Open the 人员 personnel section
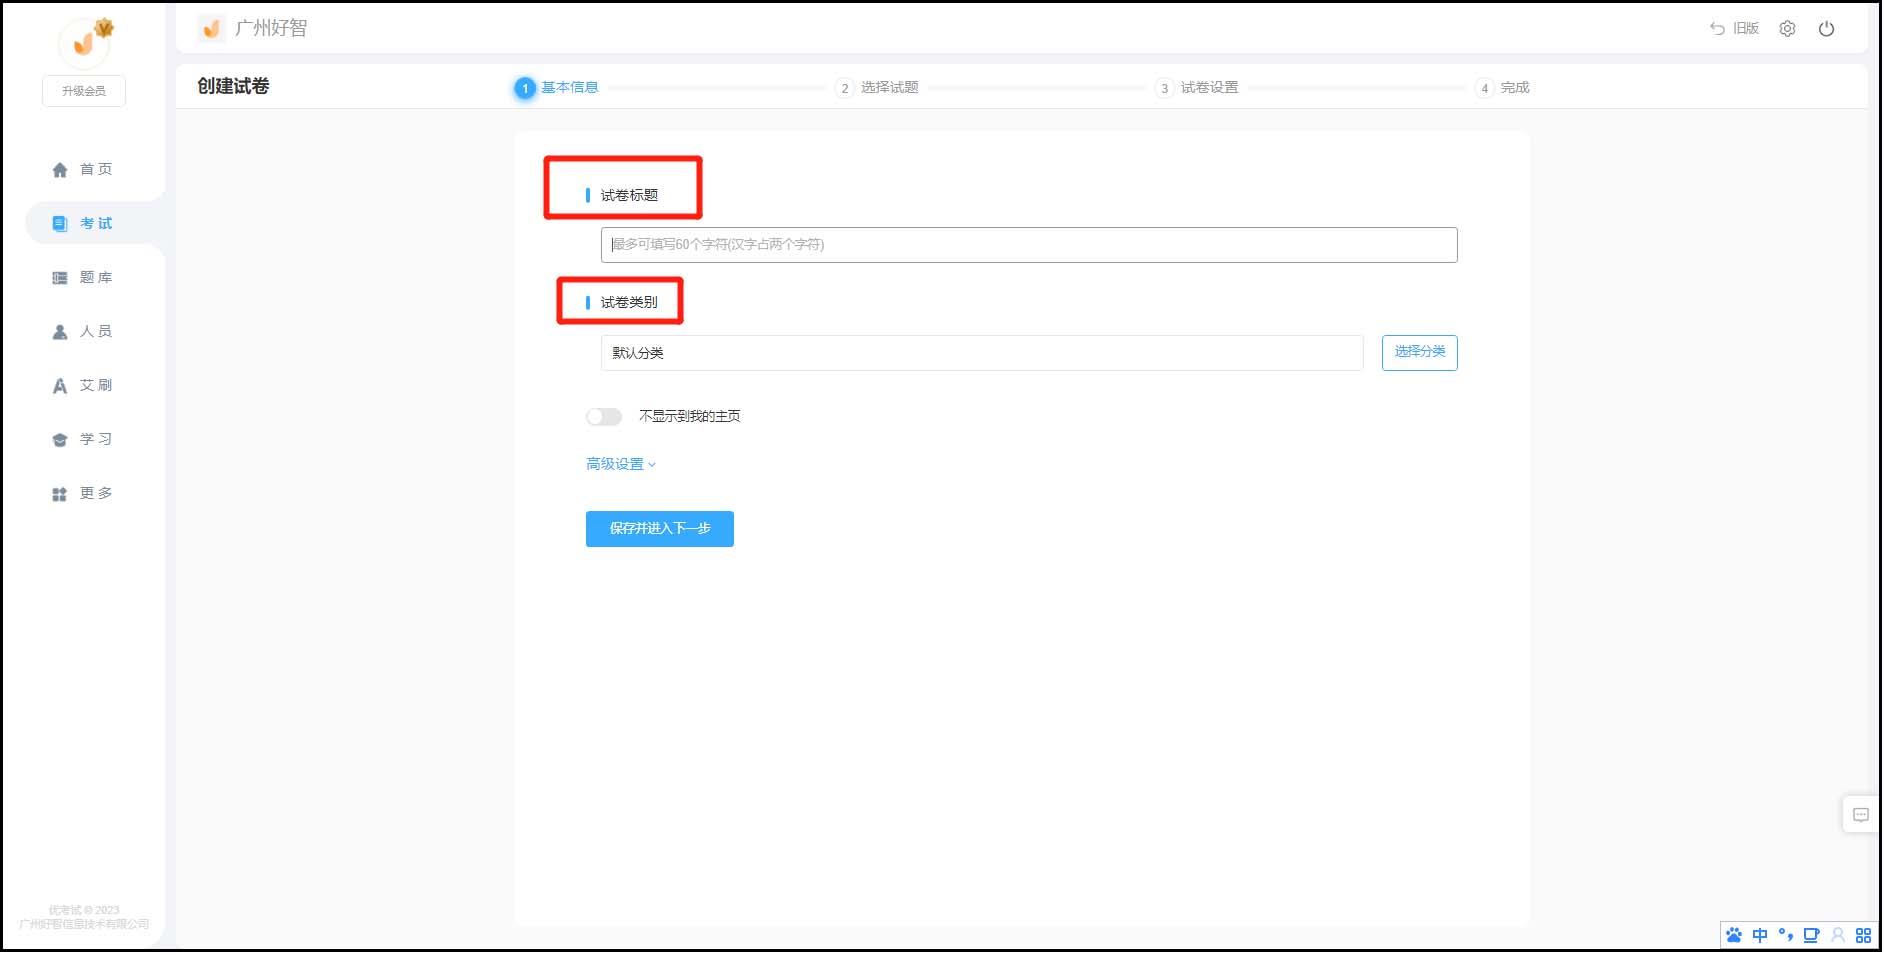1884x955 pixels. tap(83, 331)
